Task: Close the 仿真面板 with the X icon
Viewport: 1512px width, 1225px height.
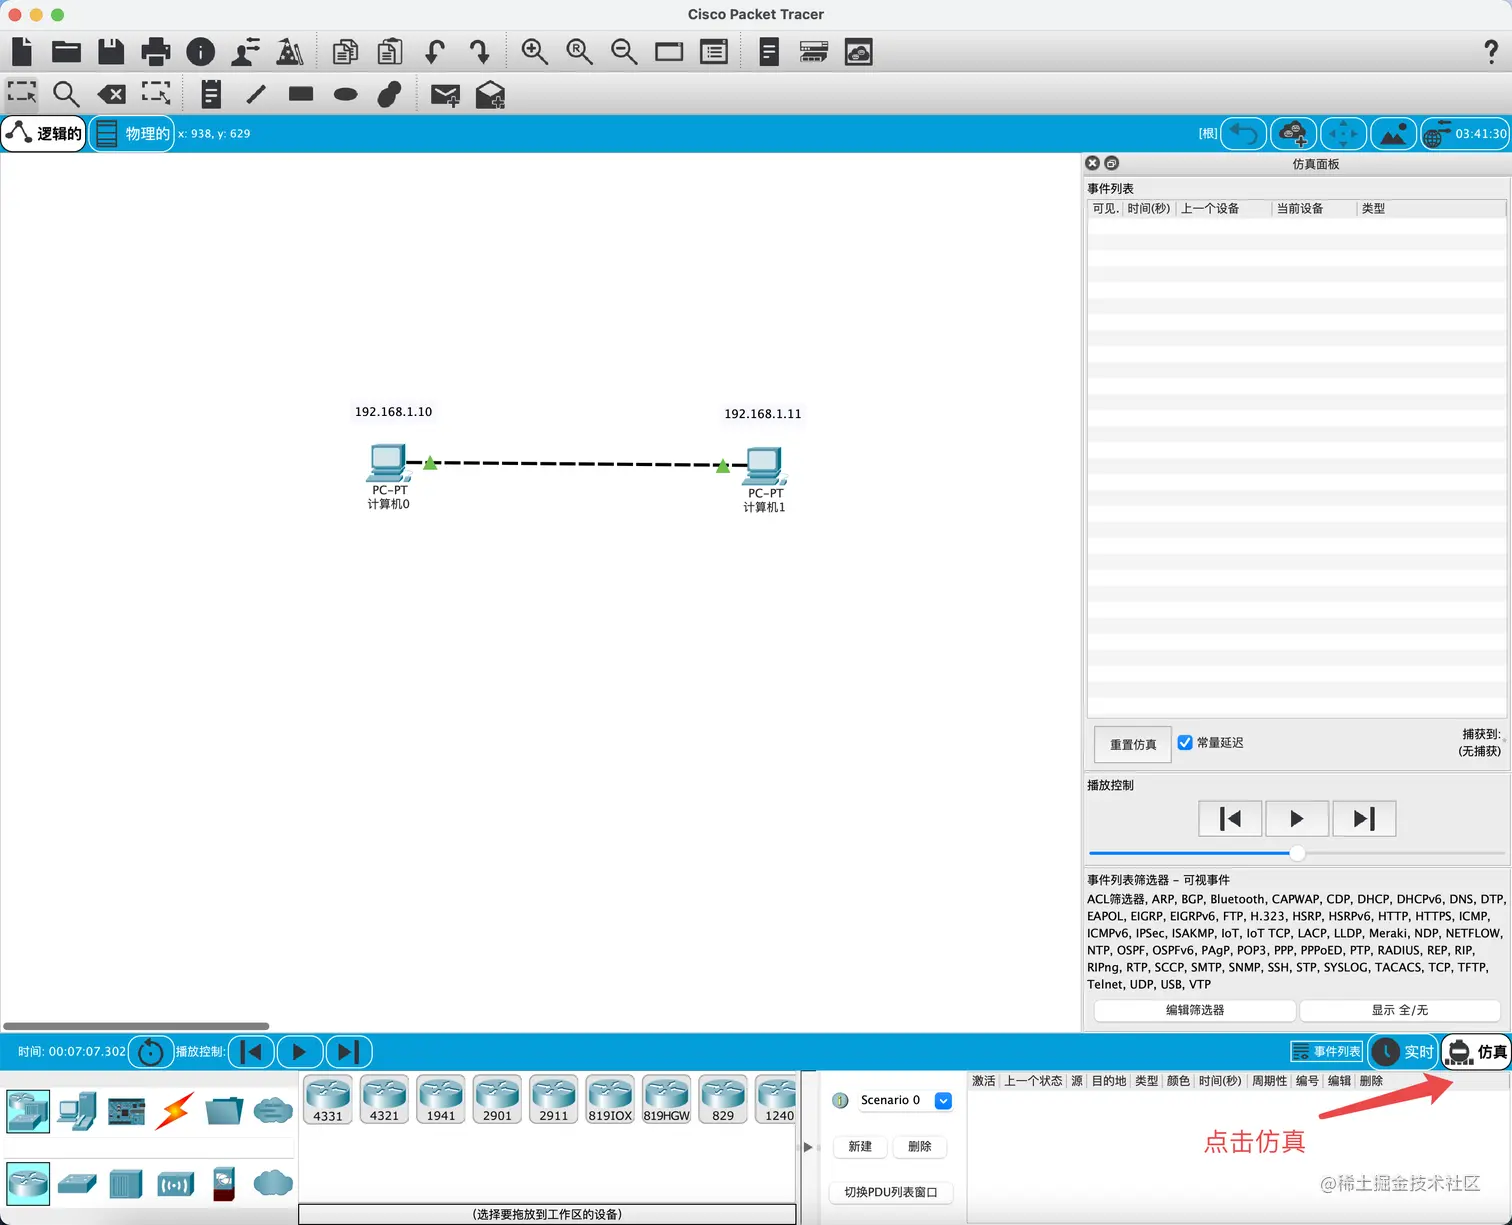Action: pos(1093,163)
